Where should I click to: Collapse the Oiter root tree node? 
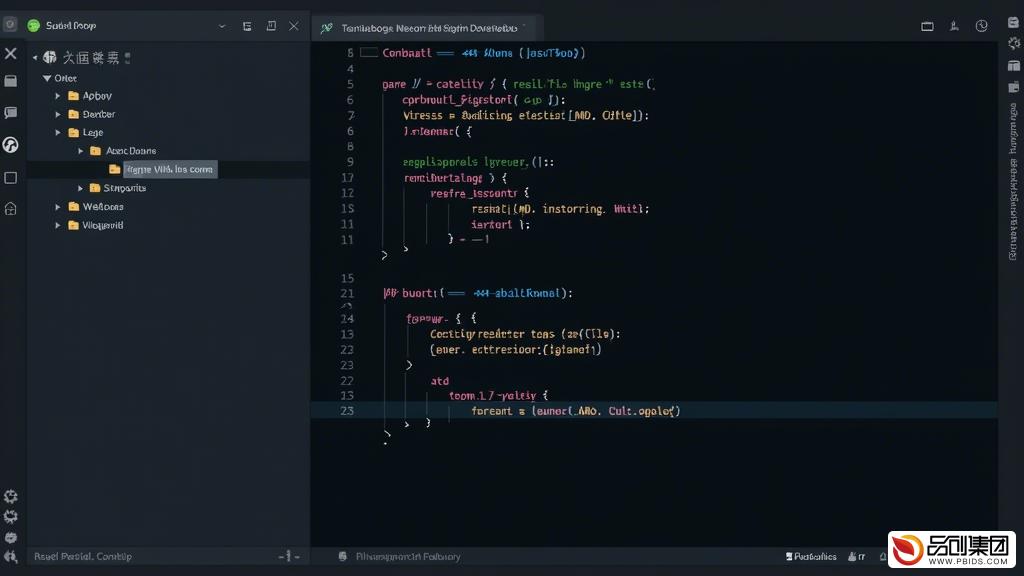tap(46, 78)
